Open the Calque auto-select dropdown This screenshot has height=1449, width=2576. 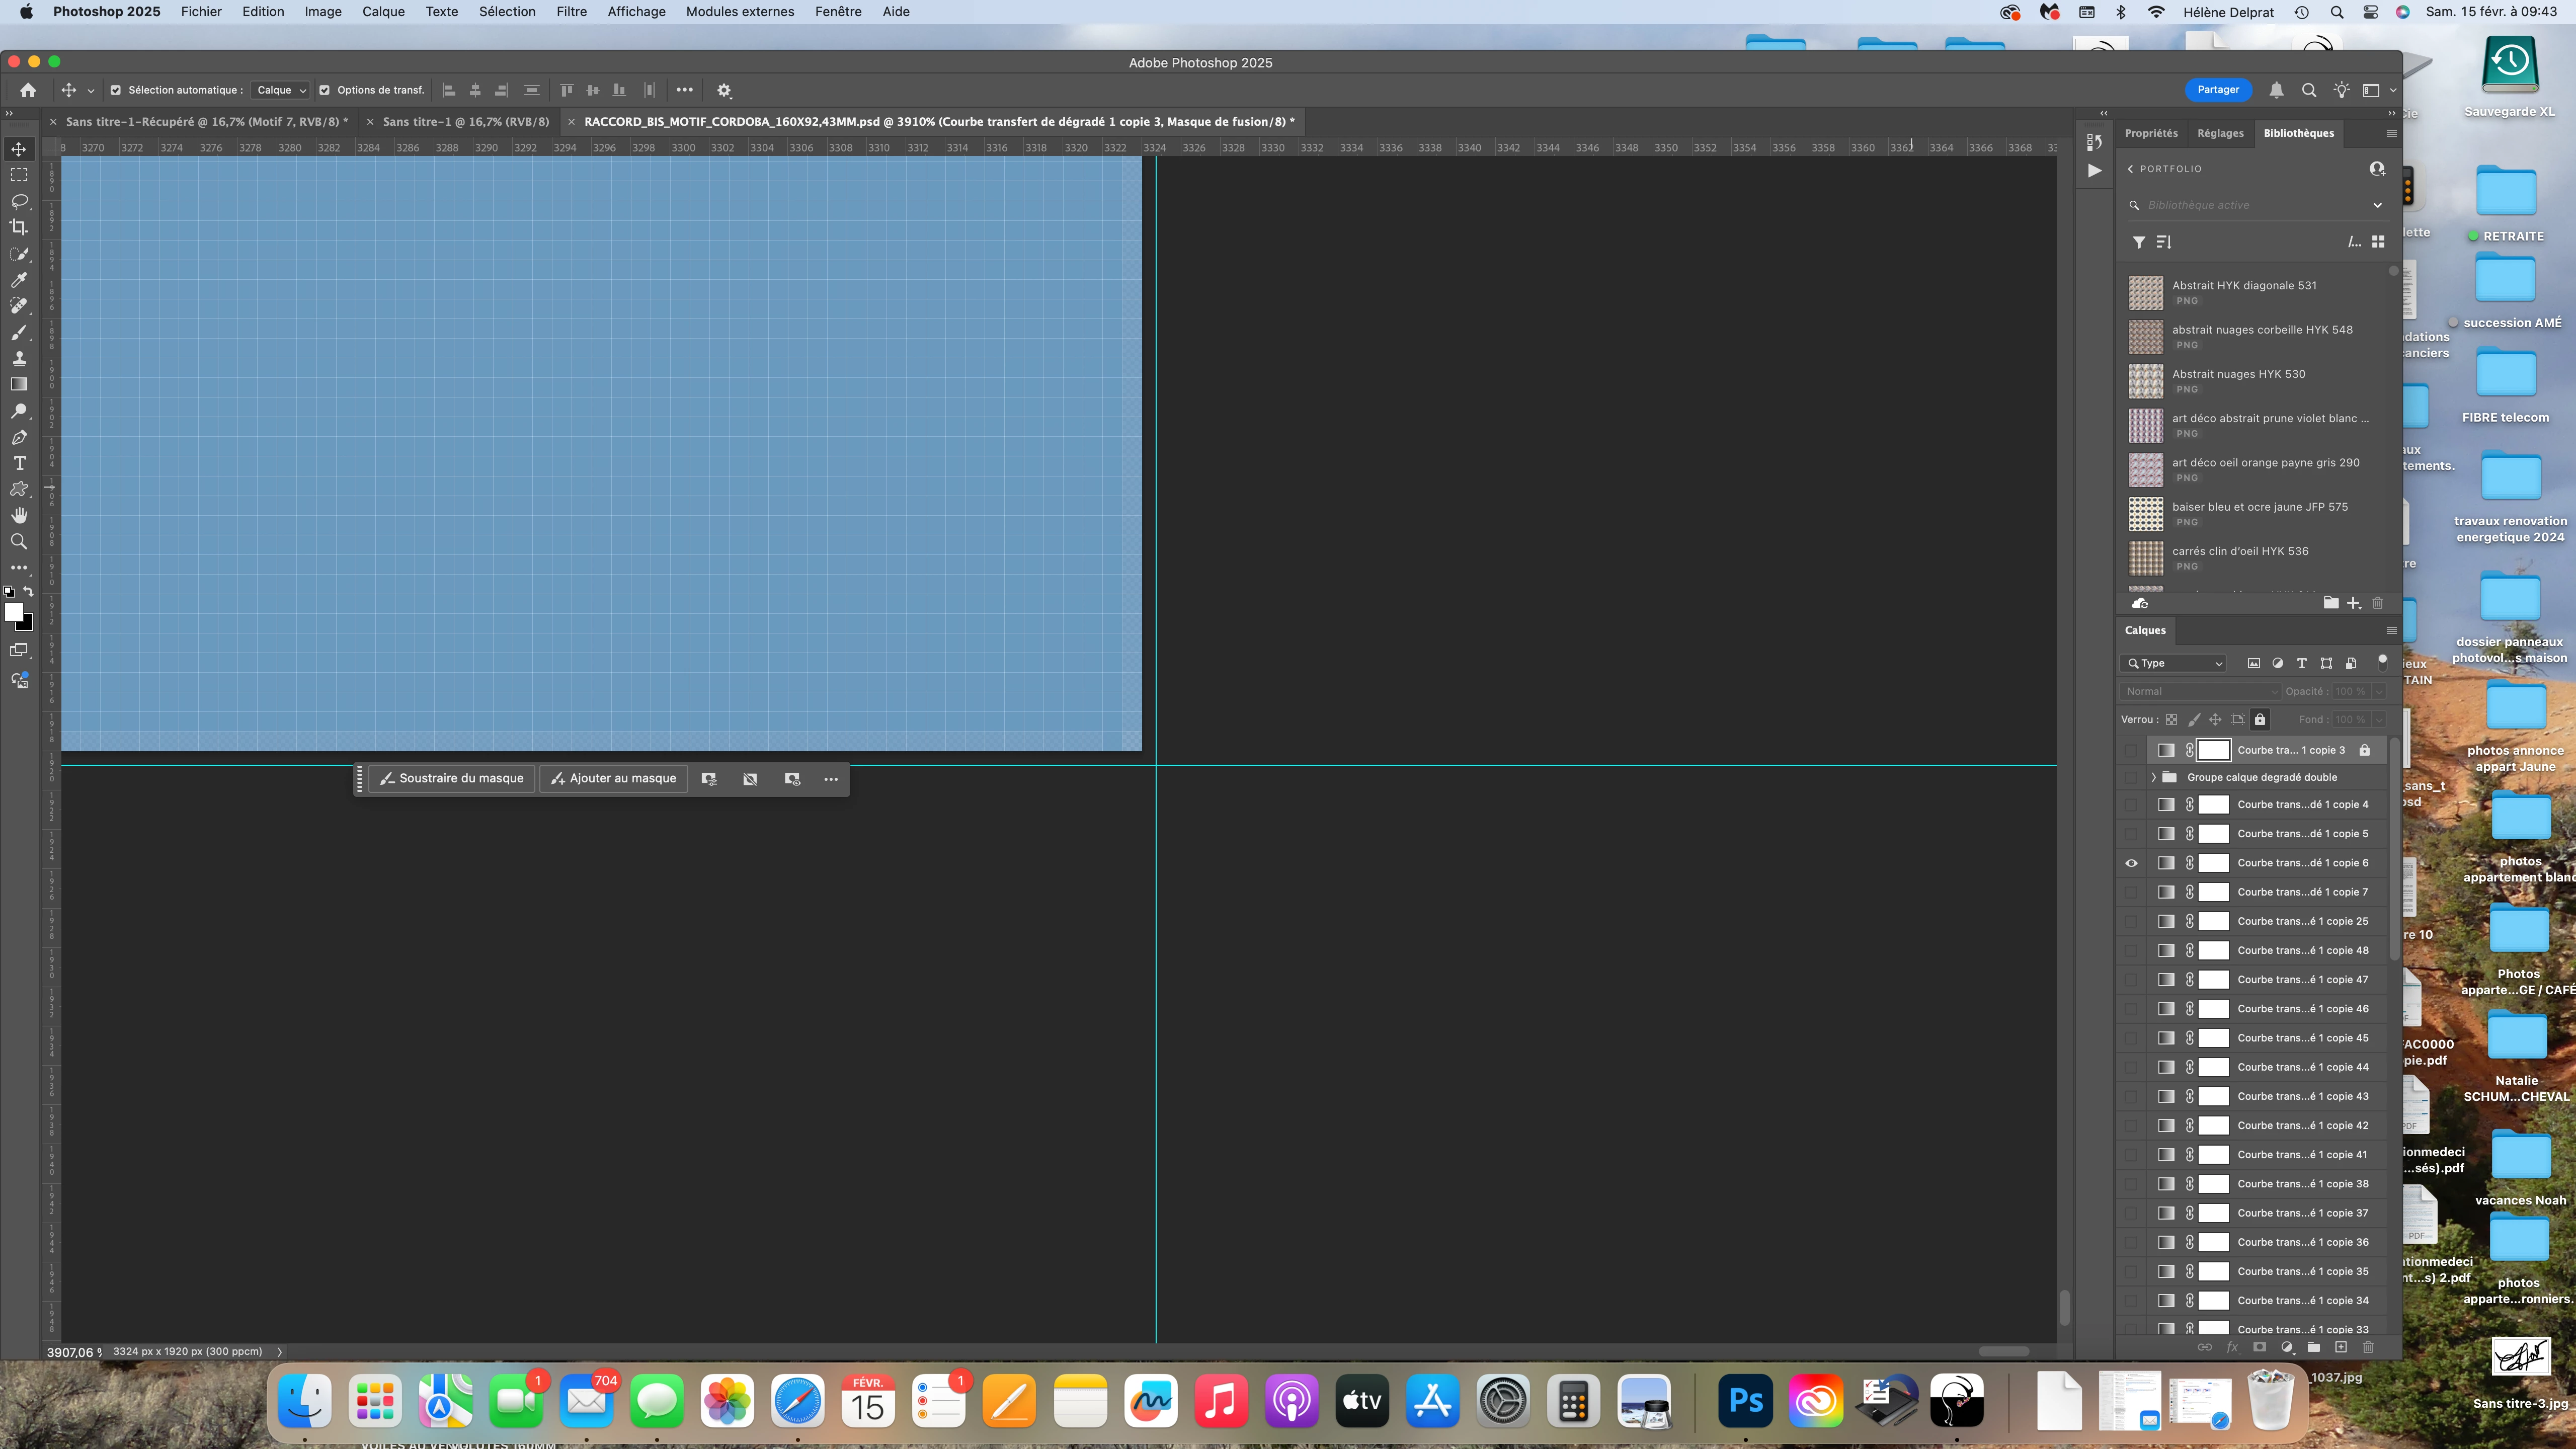[x=281, y=90]
